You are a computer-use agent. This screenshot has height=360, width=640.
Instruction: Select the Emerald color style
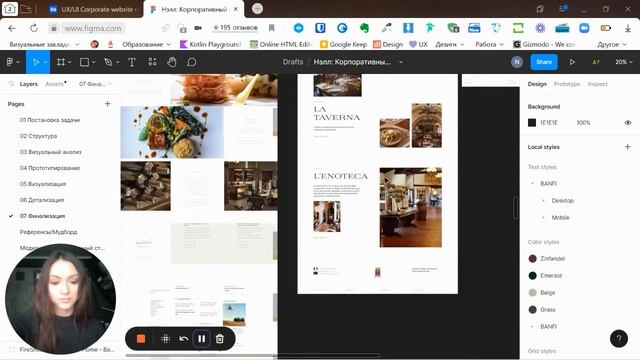545,276
